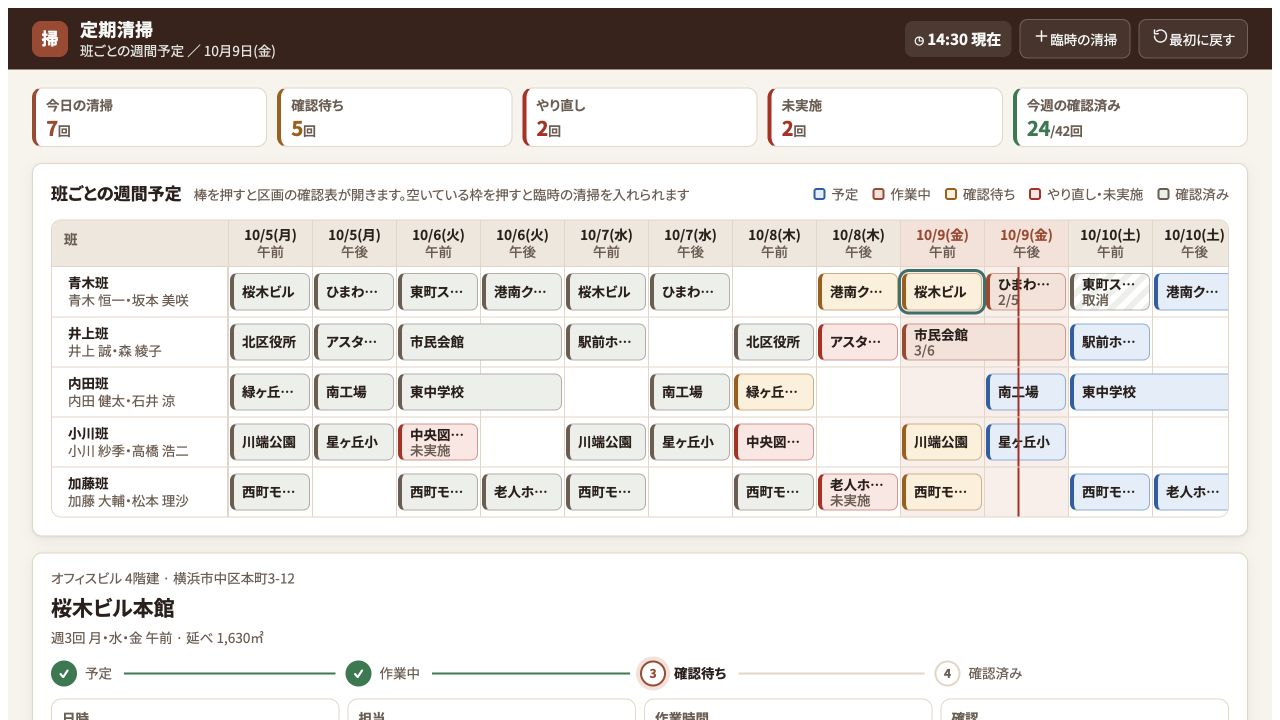This screenshot has height=720, width=1280.
Task: Select the completed 作業中 step checkmark
Action: 358,673
